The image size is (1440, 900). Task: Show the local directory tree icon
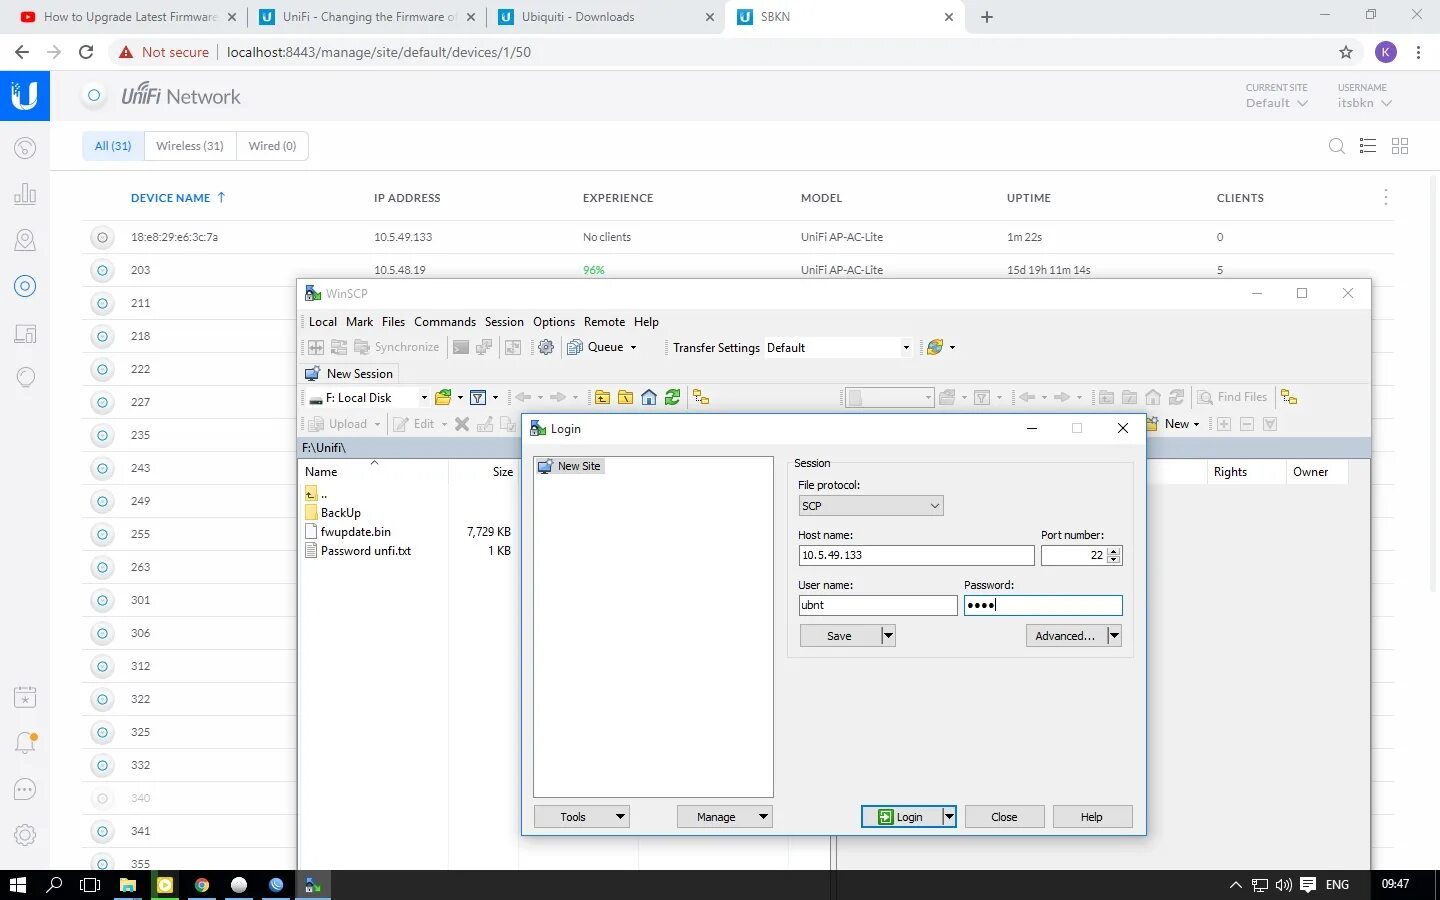[701, 397]
